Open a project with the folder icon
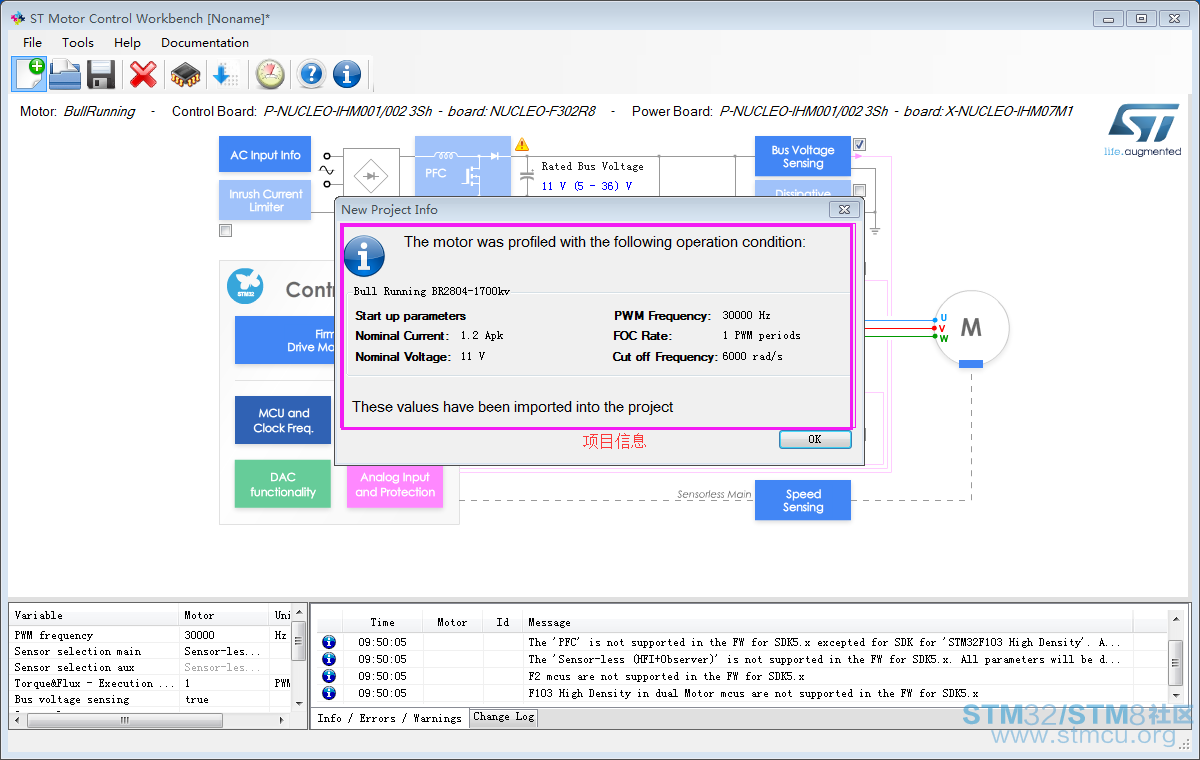This screenshot has height=760, width=1200. point(66,74)
